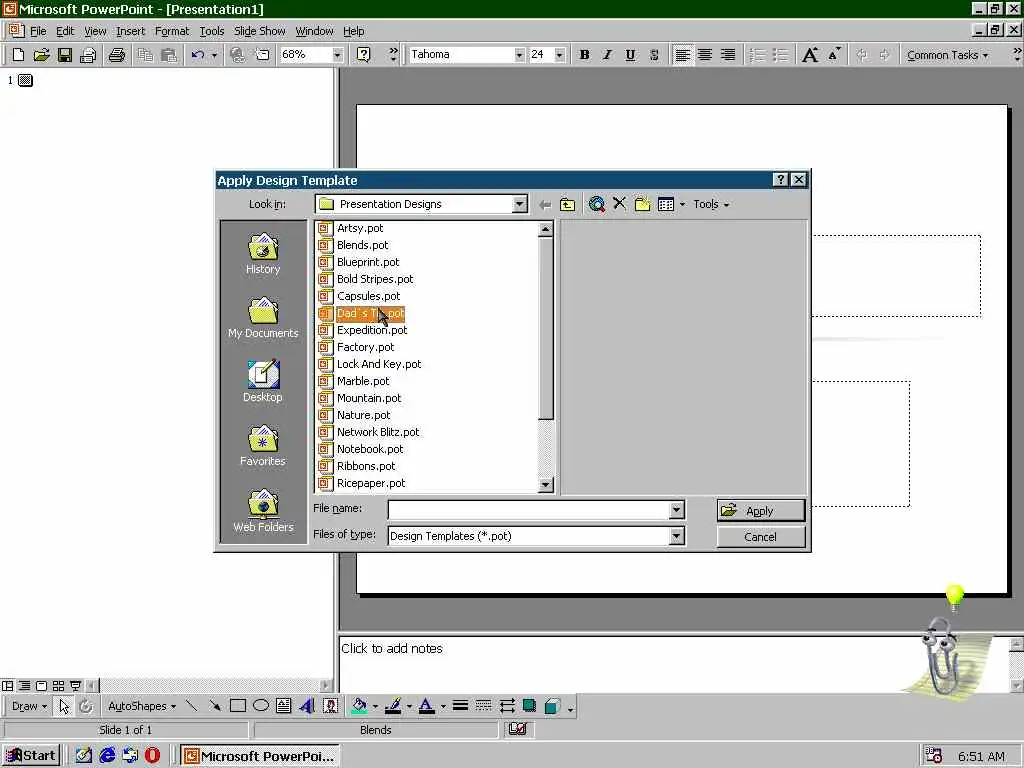Toggle Bold formatting
Screen dimensions: 1024x768
[x=584, y=55]
